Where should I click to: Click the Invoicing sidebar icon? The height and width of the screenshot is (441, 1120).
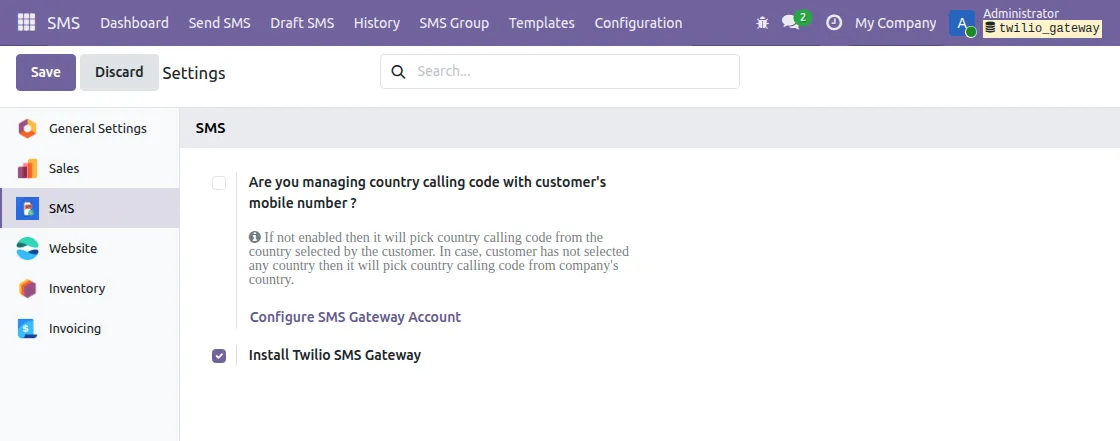point(27,329)
